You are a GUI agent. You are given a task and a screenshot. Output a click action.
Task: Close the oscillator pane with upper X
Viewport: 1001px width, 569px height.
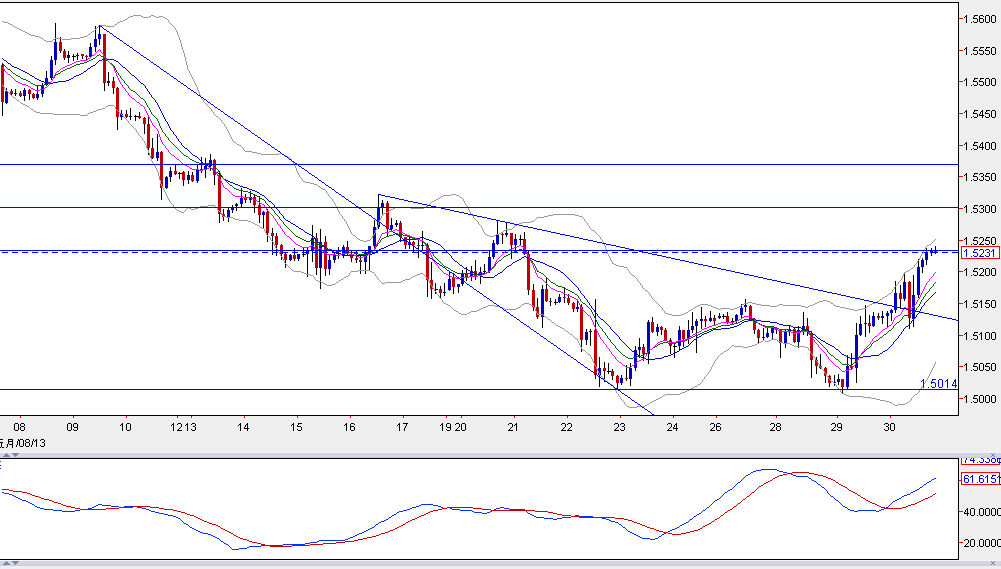point(993,455)
